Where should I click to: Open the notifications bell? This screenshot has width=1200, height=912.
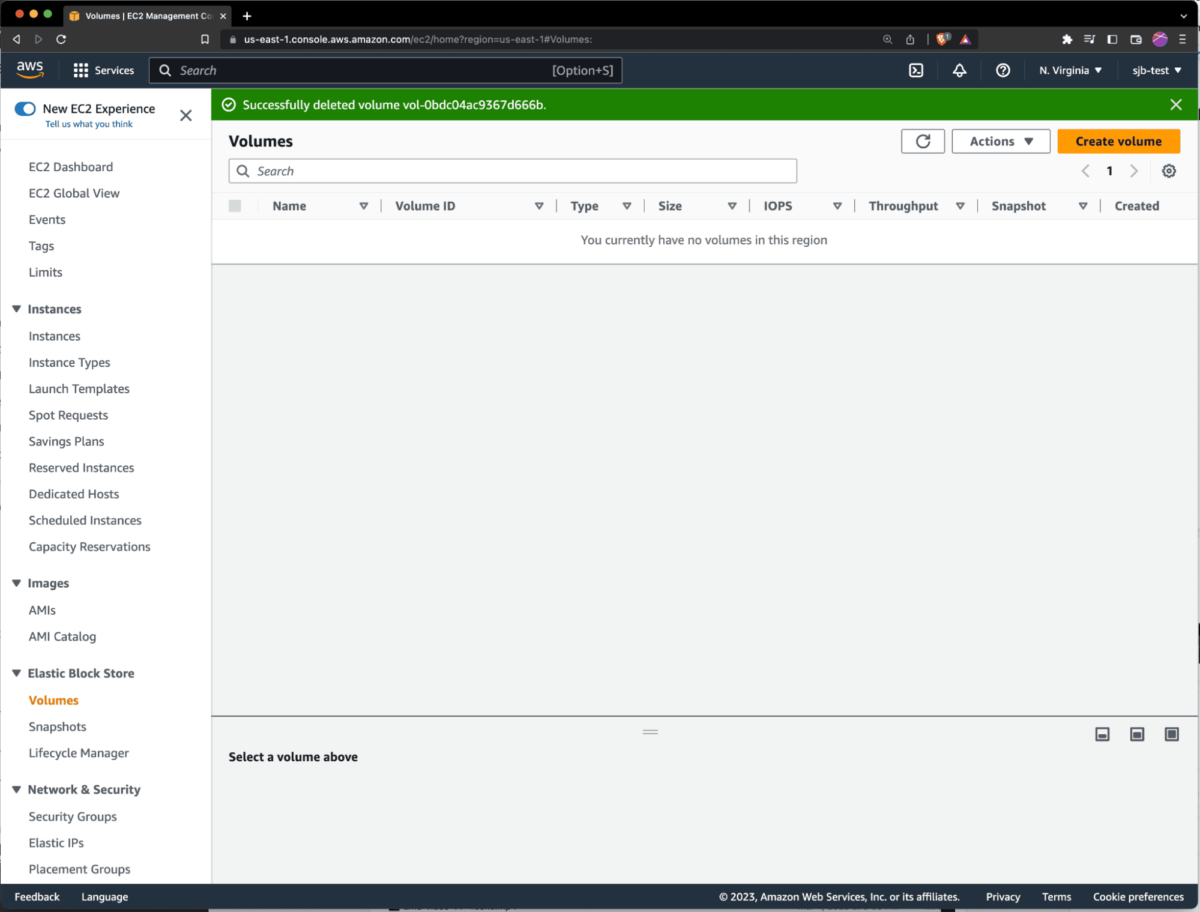point(959,70)
